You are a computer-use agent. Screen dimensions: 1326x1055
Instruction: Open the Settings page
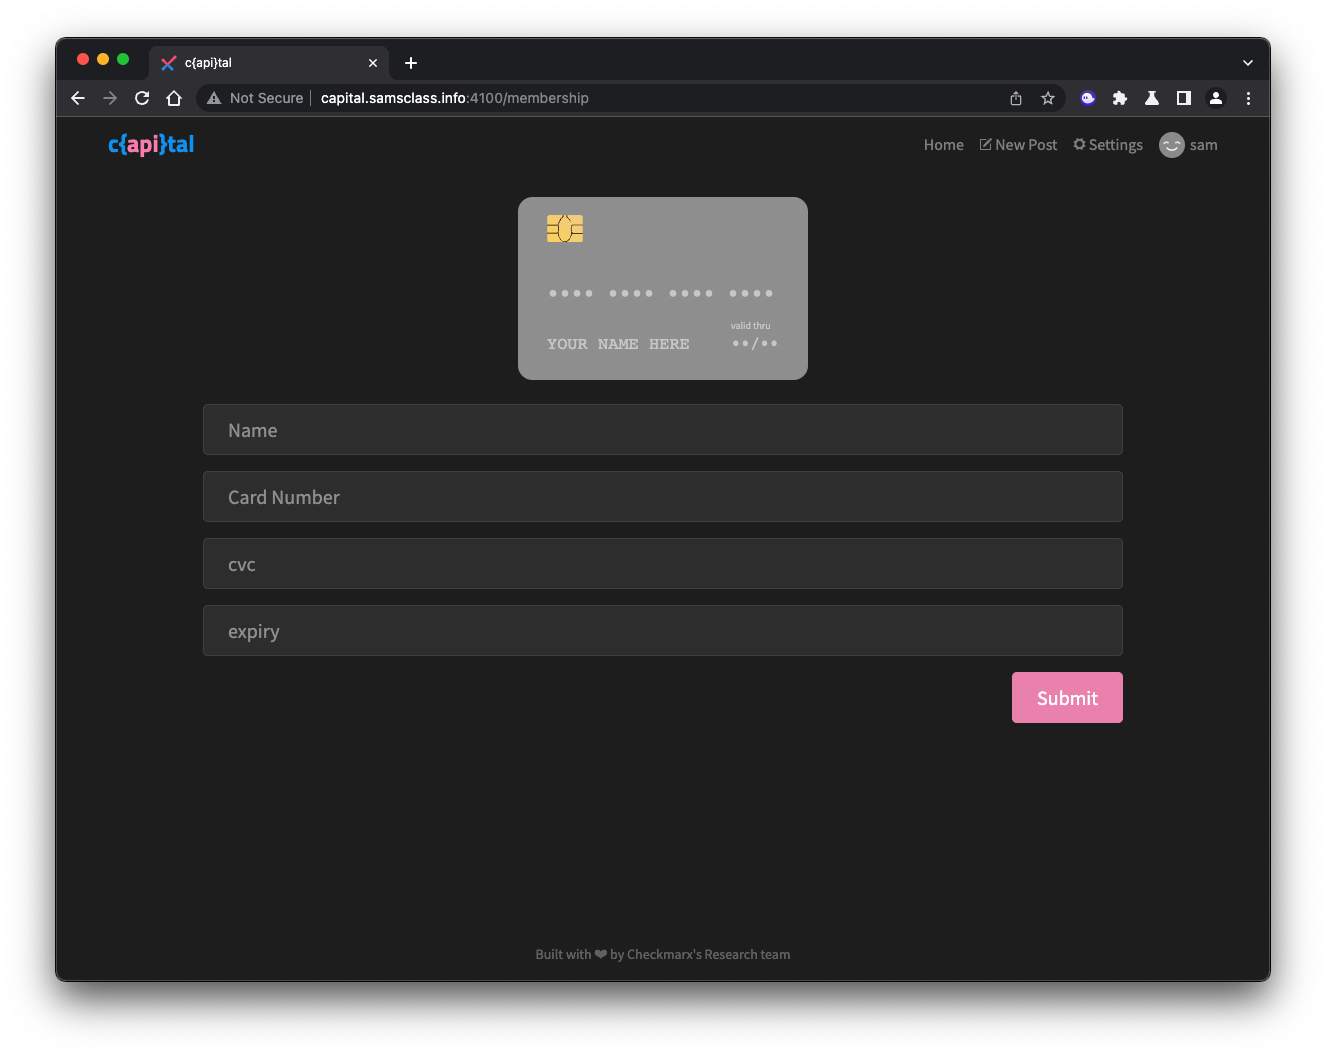click(x=1108, y=145)
